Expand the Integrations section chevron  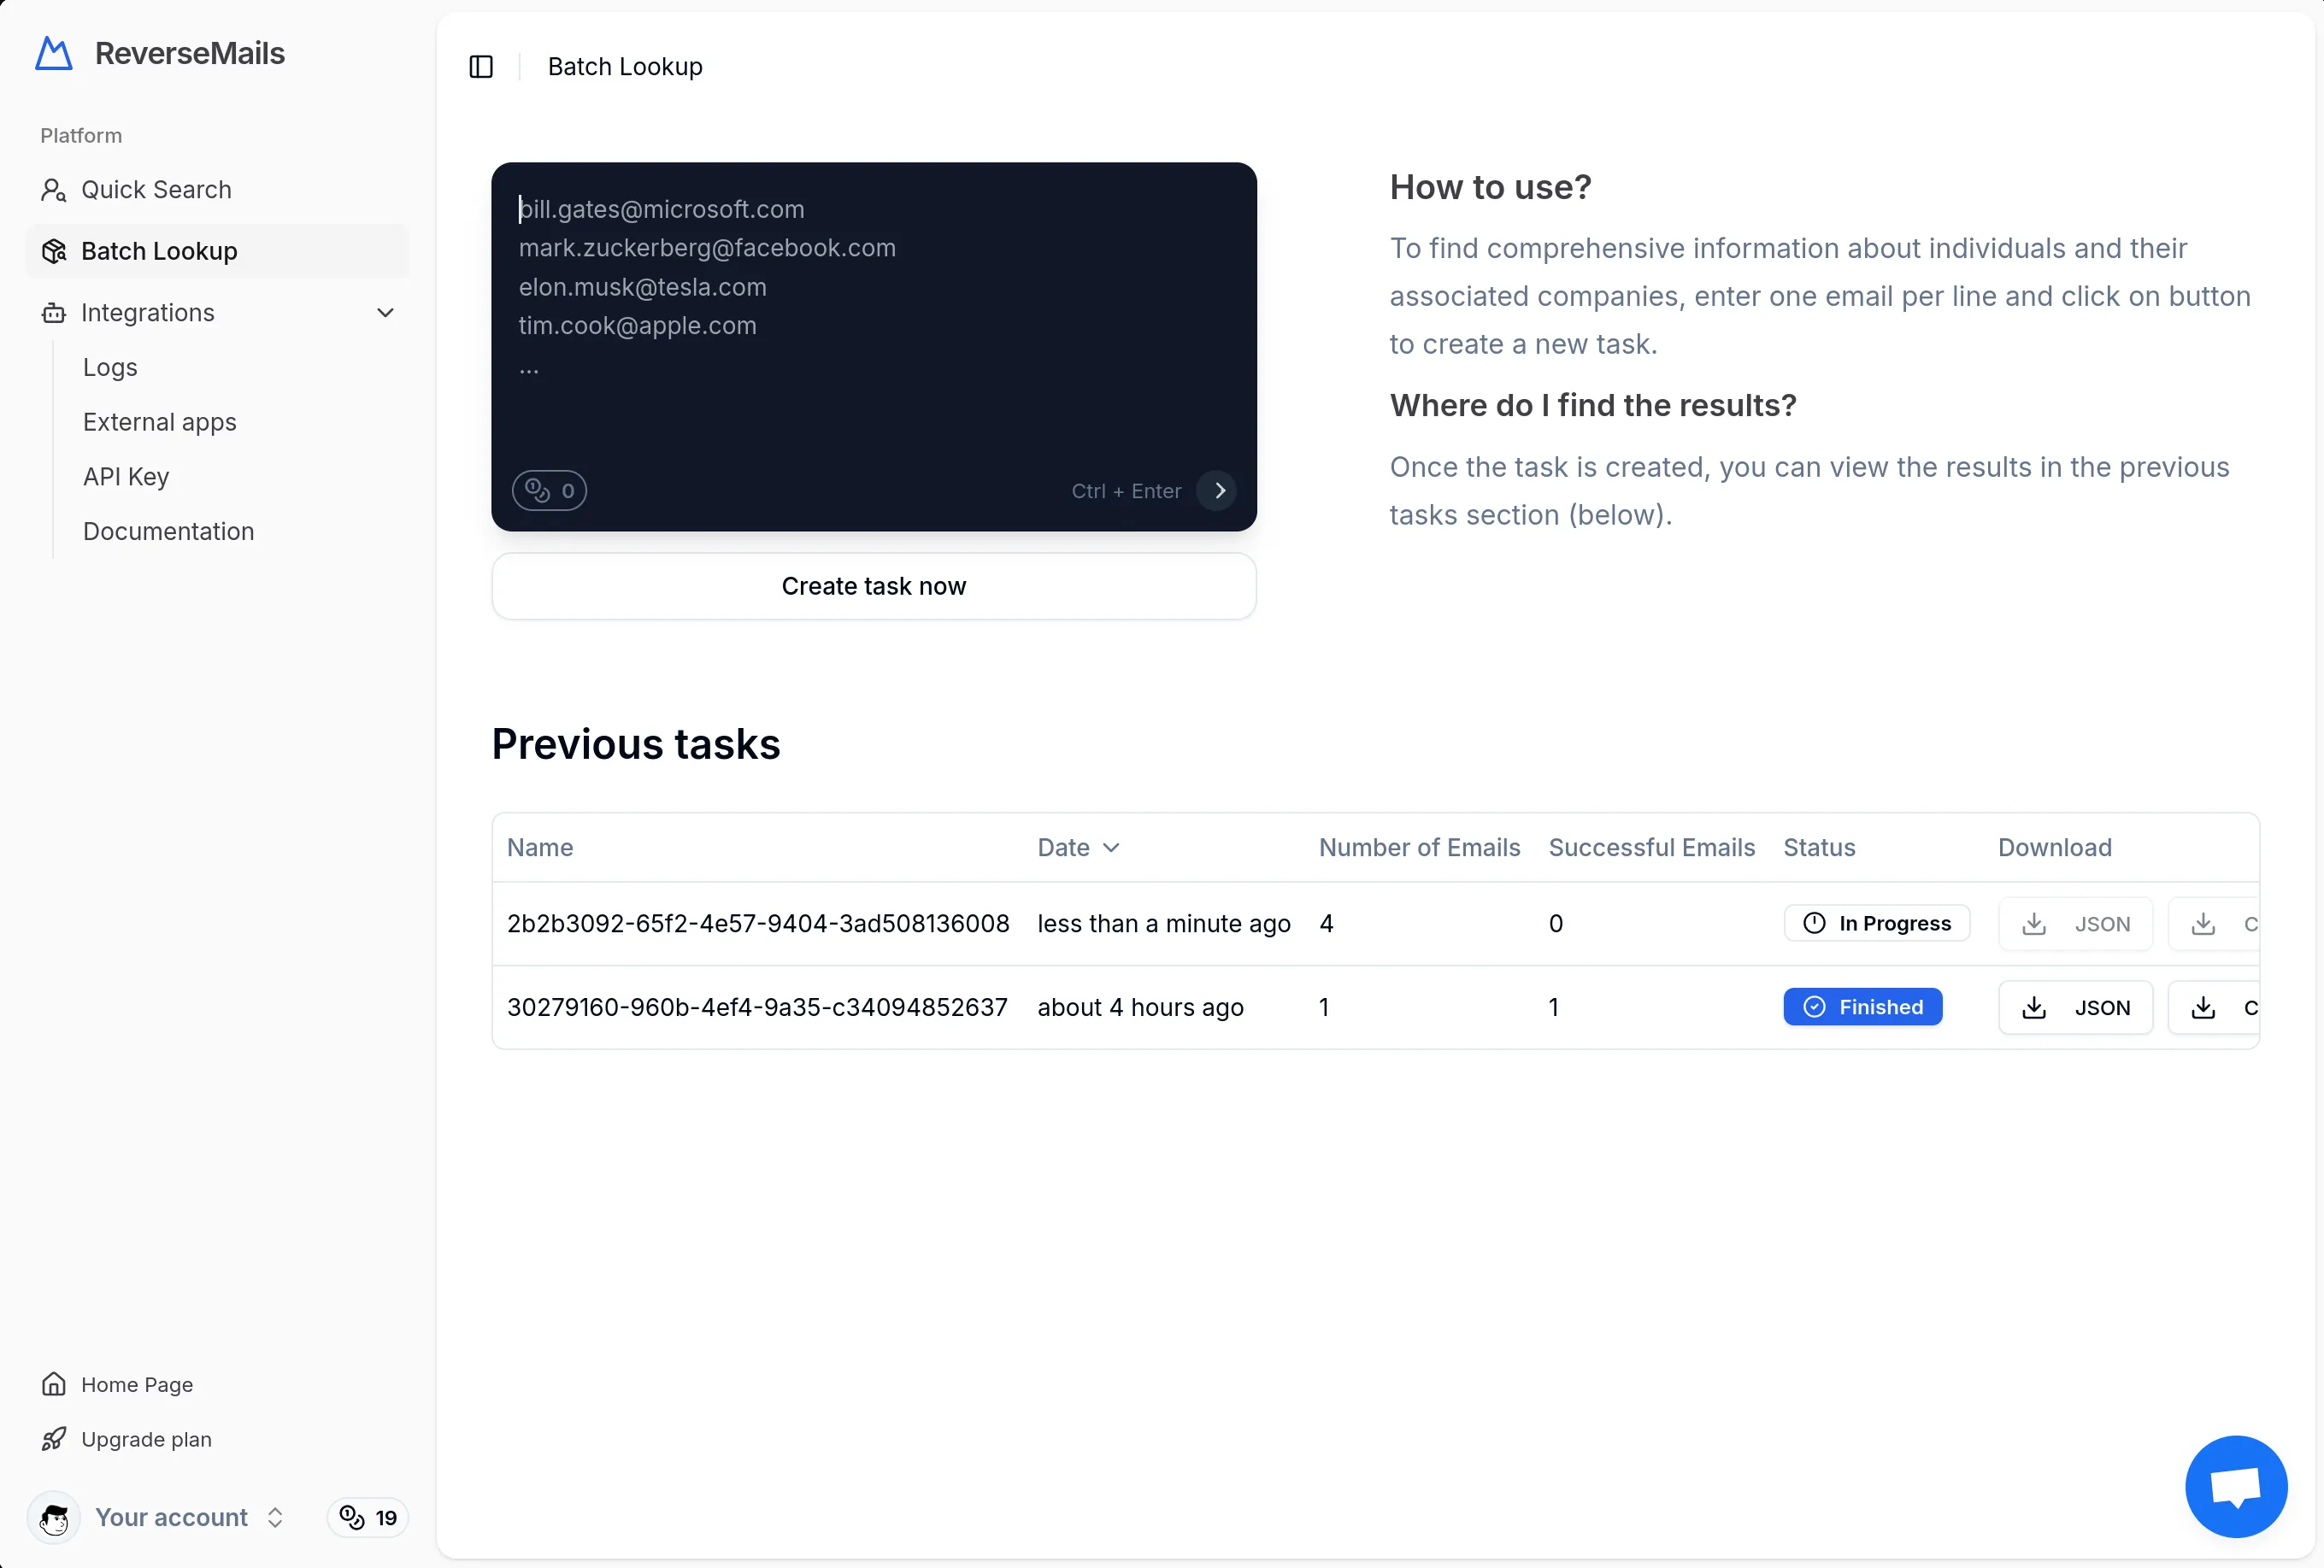tap(386, 312)
